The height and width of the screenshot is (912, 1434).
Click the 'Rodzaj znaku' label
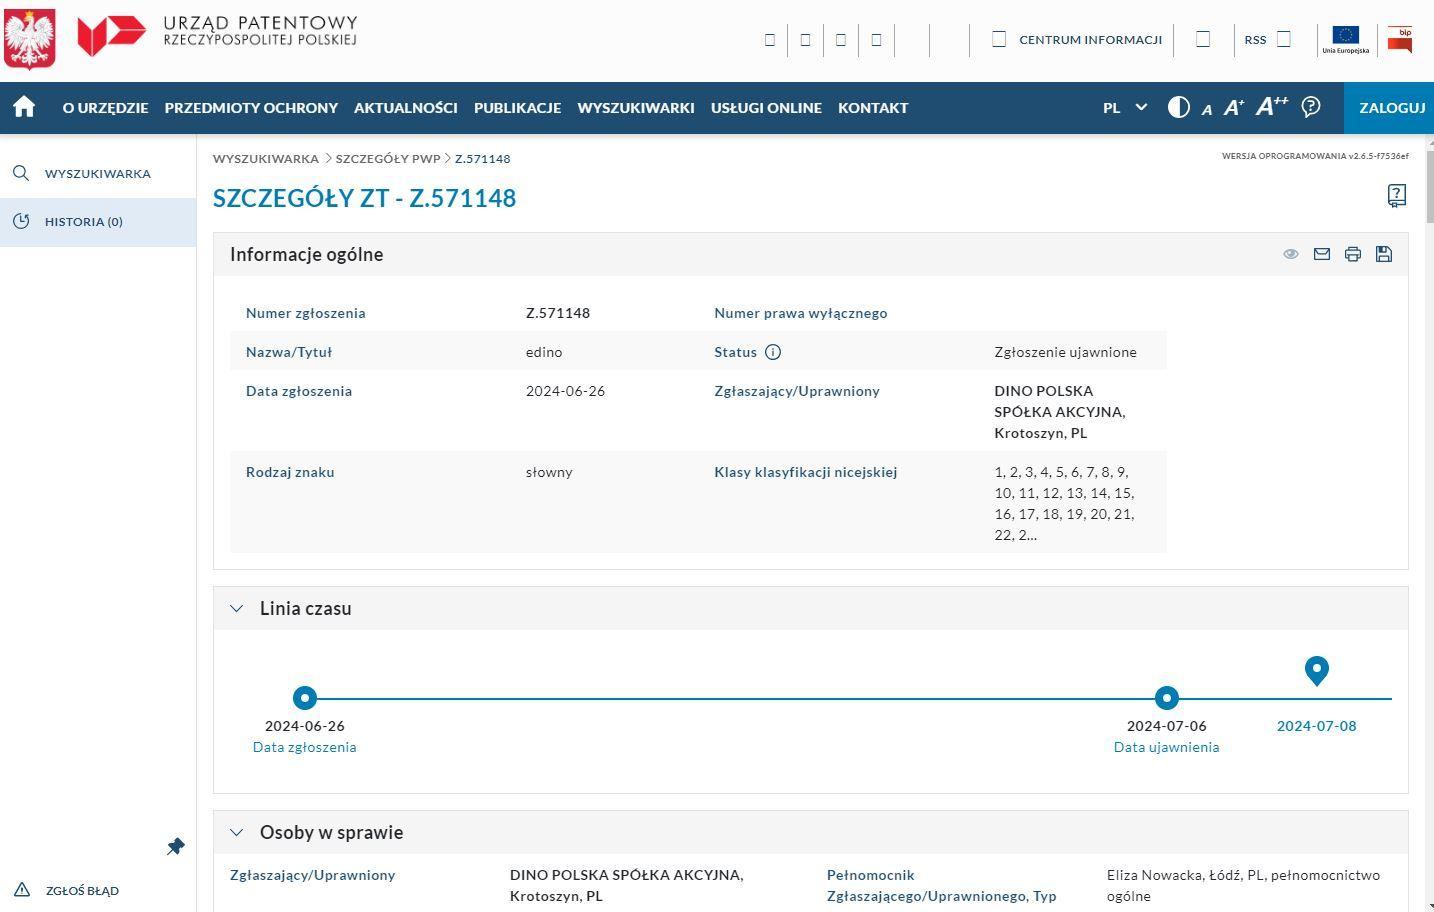(x=290, y=472)
